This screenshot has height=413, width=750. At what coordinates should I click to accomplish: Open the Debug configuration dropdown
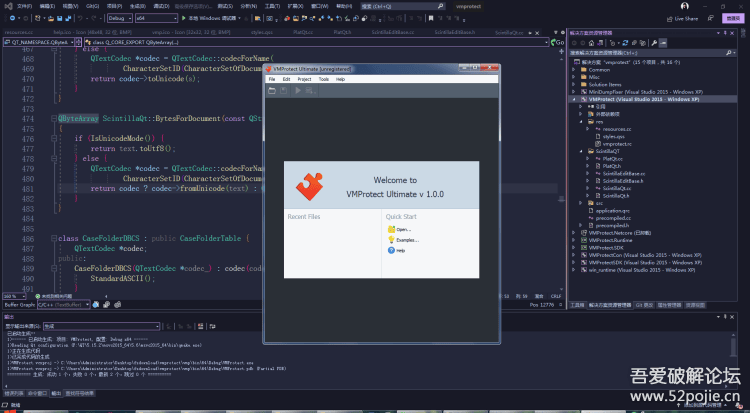click(x=120, y=18)
